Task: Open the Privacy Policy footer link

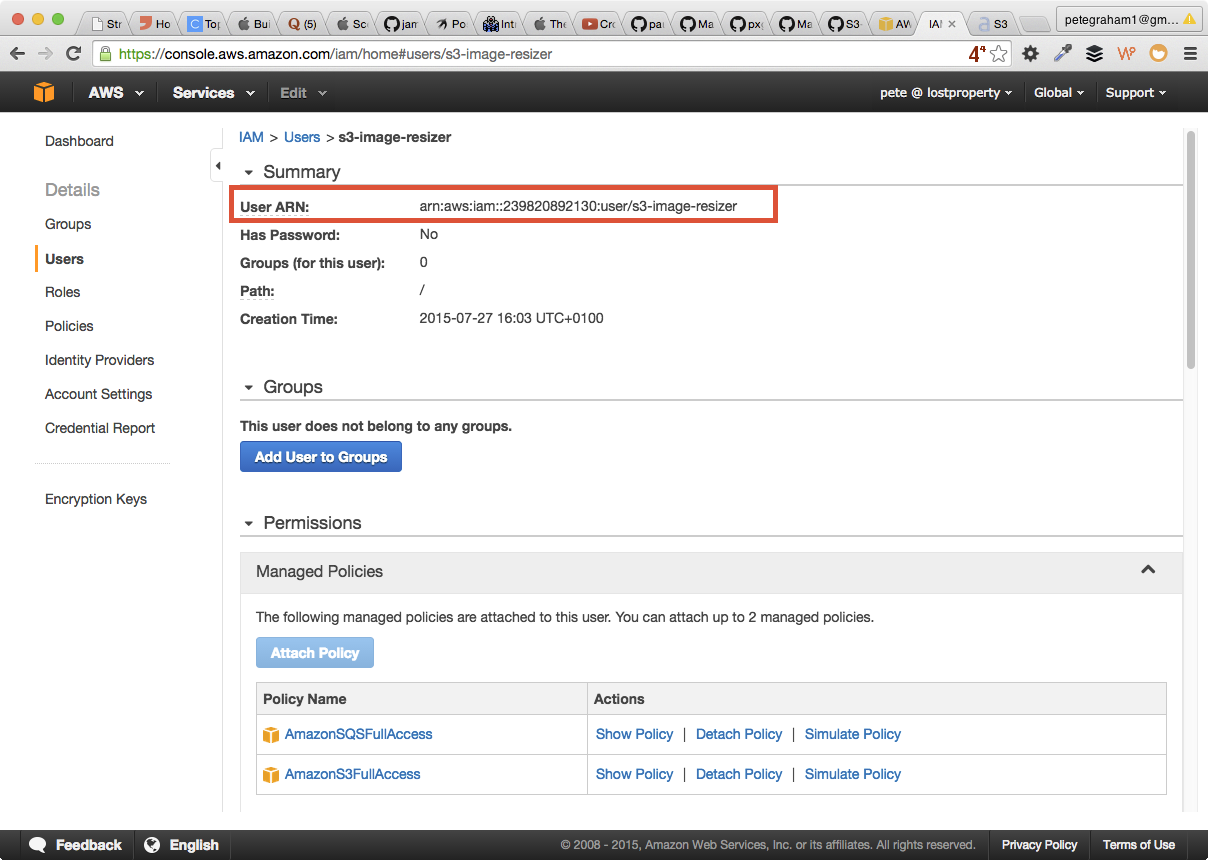Action: [x=1039, y=845]
